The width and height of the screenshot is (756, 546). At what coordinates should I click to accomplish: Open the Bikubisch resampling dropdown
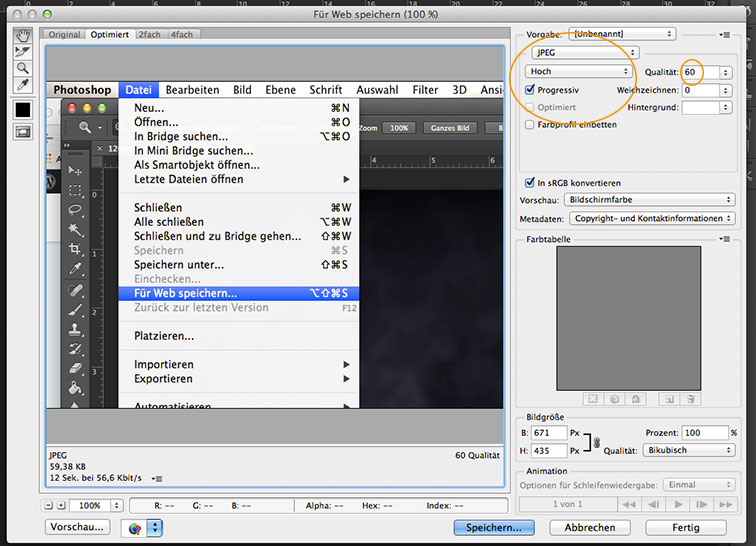[x=689, y=450]
